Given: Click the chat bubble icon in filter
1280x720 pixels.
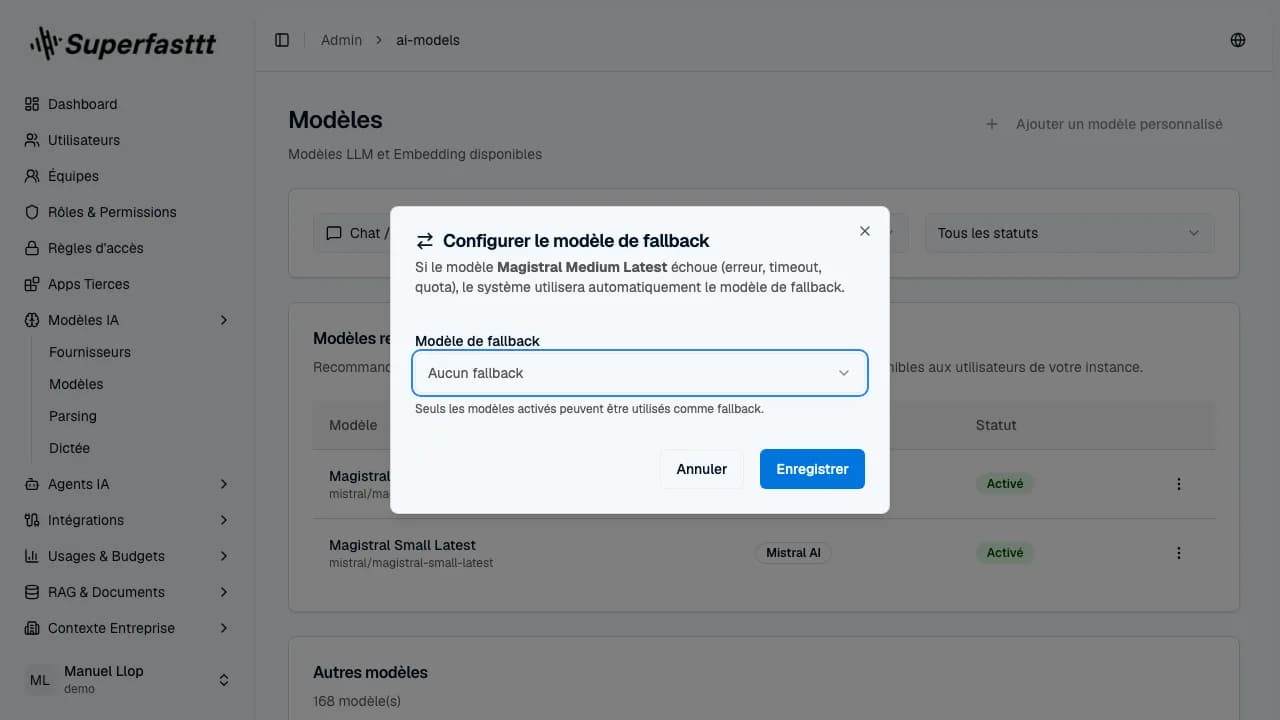Looking at the screenshot, I should 334,233.
